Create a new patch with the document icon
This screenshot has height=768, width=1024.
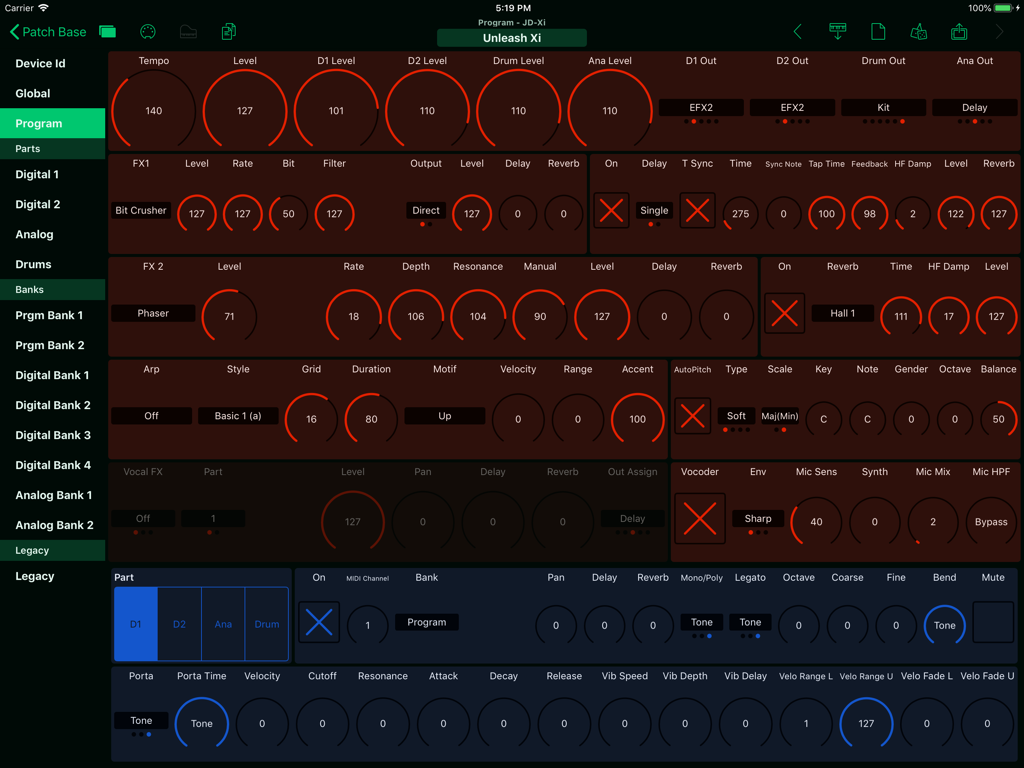pos(878,31)
